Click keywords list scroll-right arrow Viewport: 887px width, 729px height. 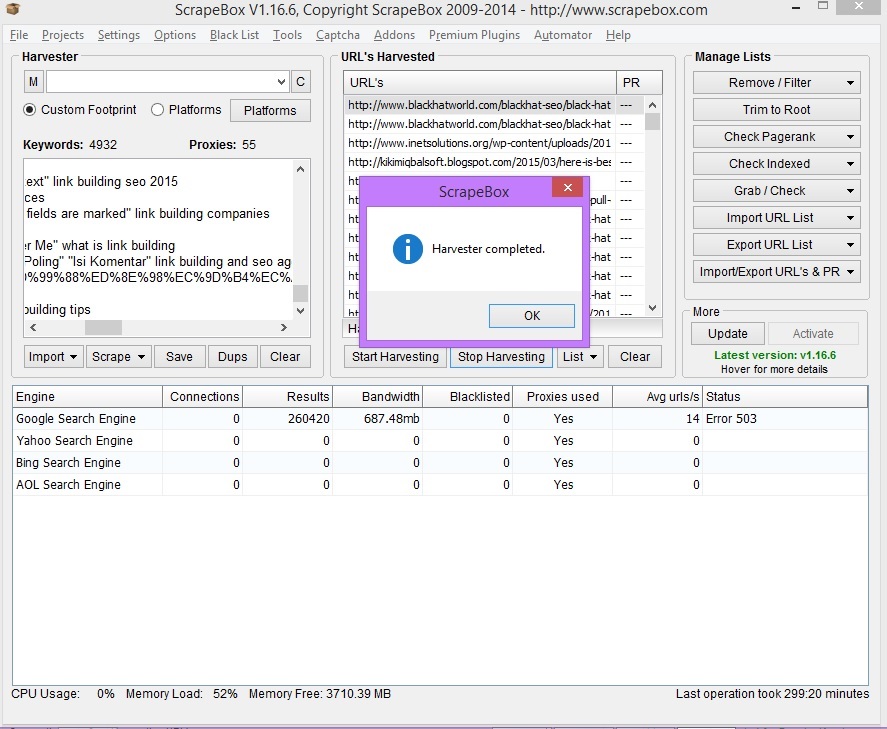pyautogui.click(x=284, y=327)
